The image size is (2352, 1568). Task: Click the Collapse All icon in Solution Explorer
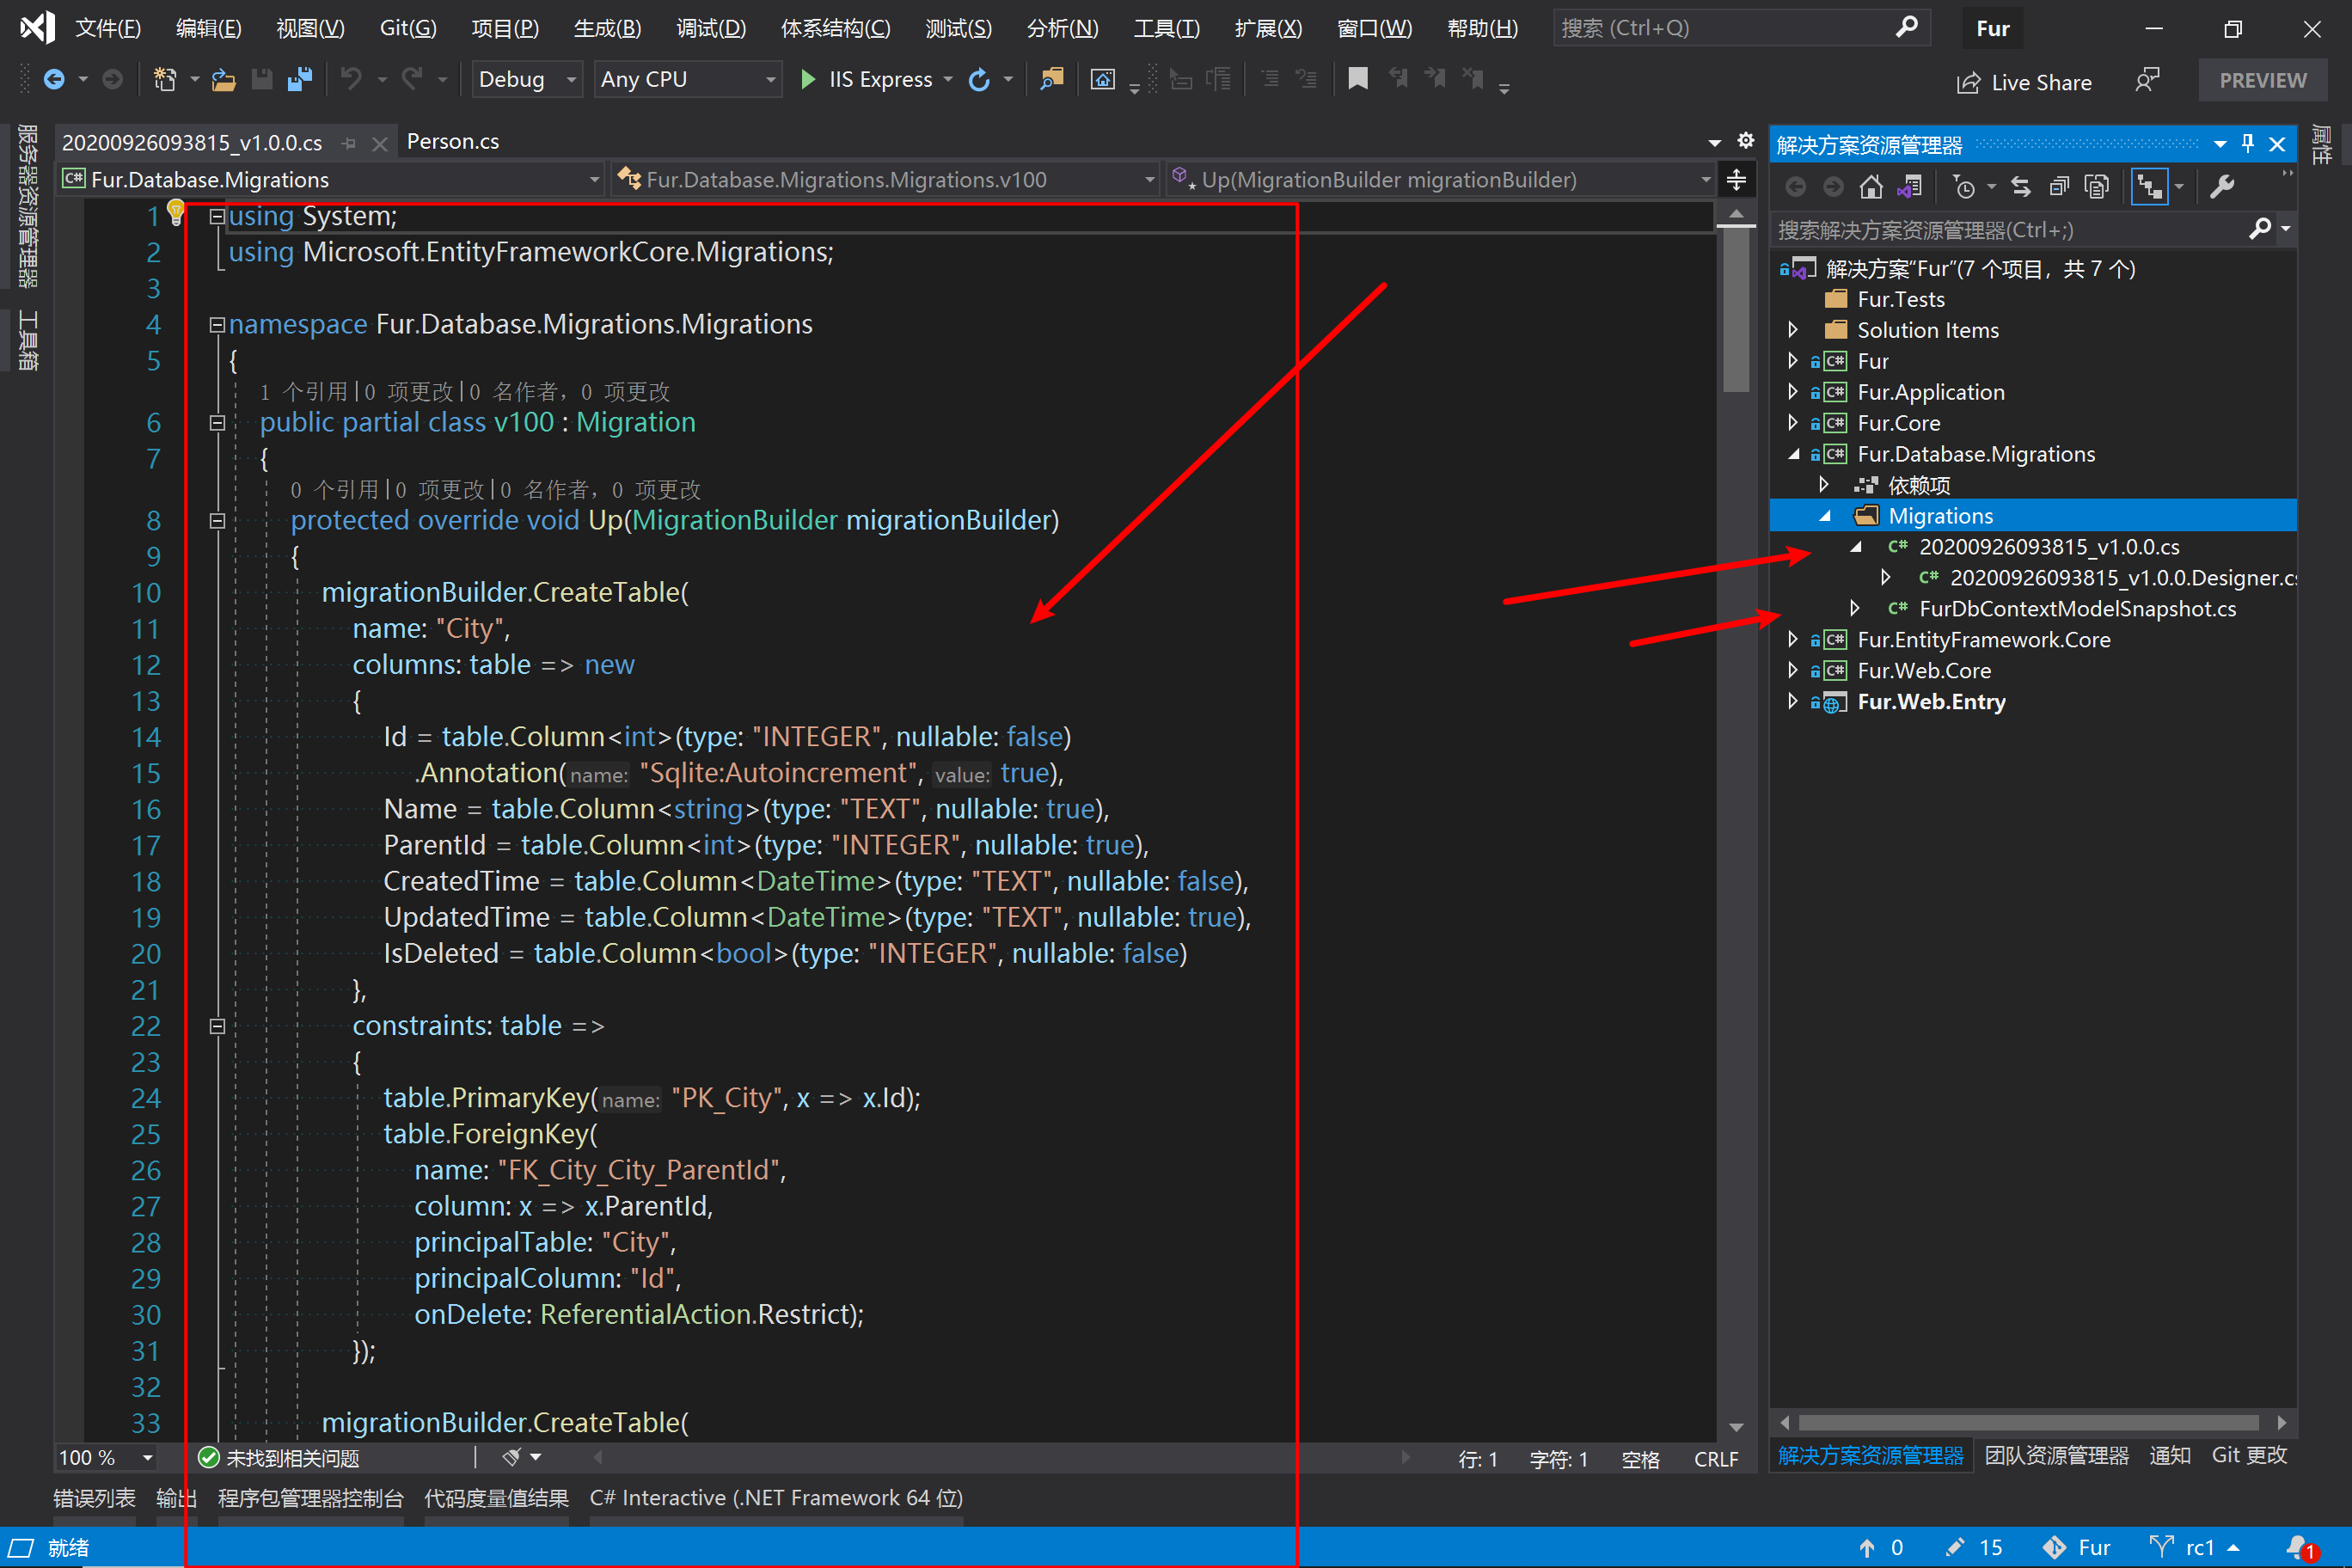click(2058, 187)
